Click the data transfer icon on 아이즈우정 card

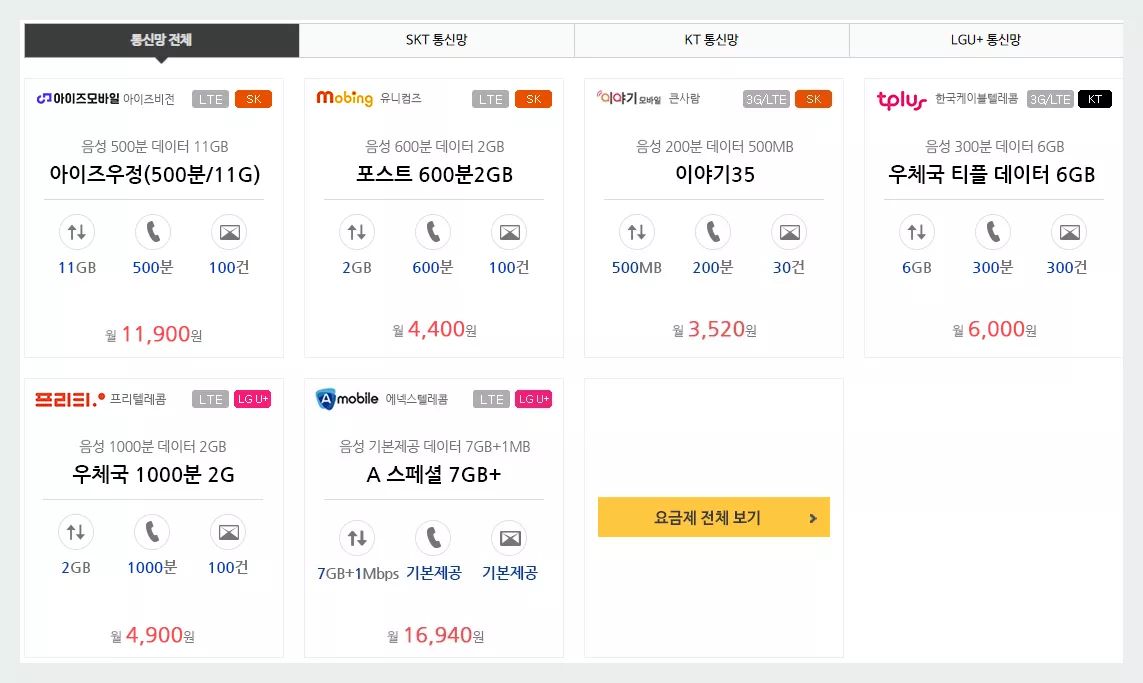coord(77,233)
